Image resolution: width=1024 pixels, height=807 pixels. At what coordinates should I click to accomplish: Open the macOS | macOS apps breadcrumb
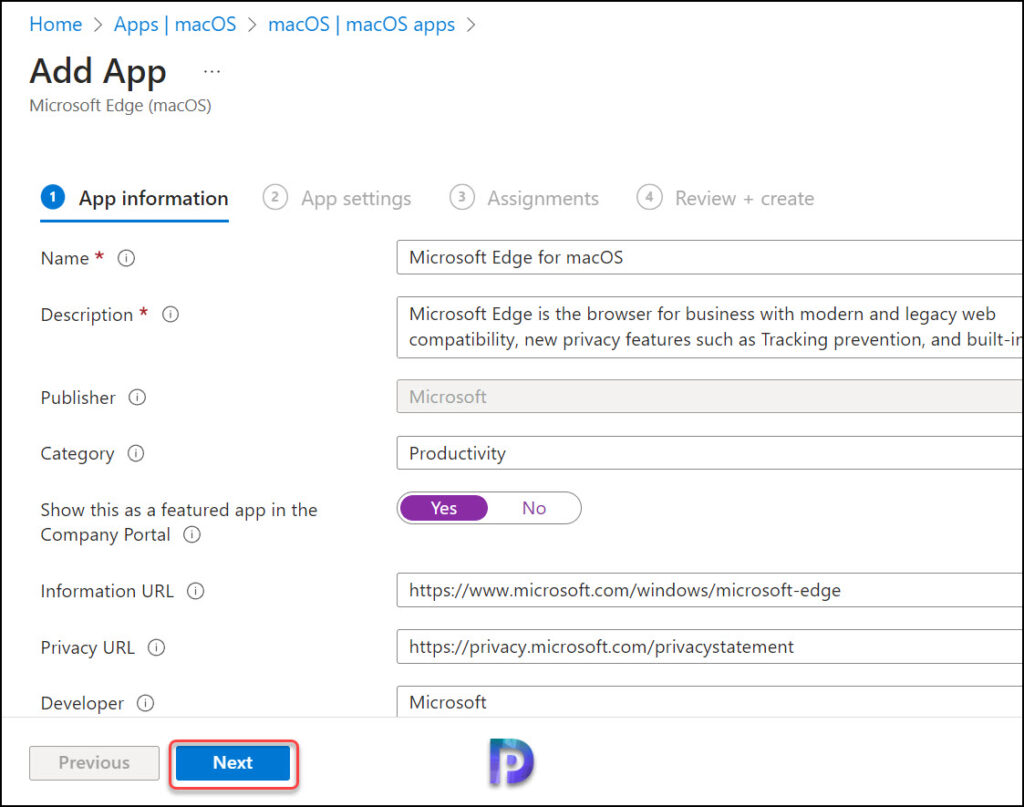361,24
